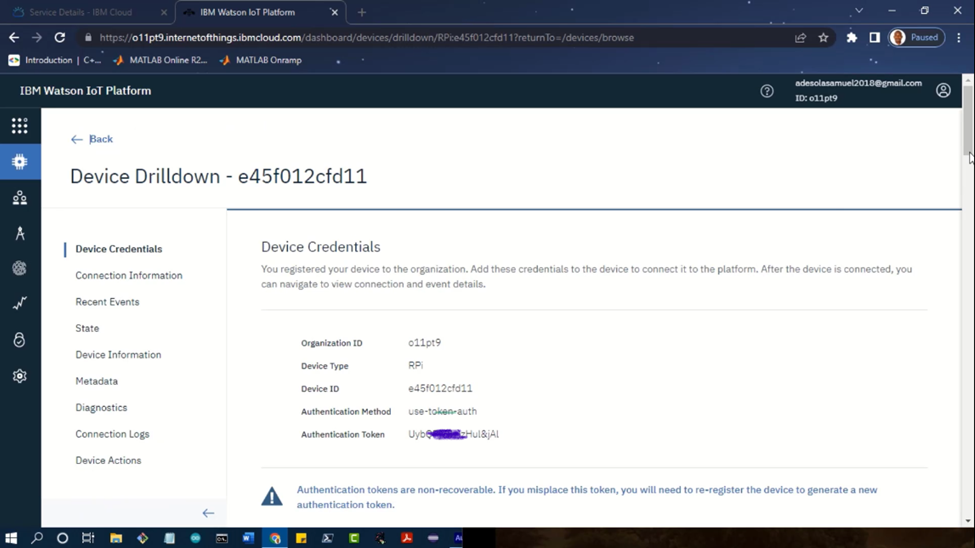Open the Windows Start menu
Viewport: 975px width, 548px height.
(11, 538)
